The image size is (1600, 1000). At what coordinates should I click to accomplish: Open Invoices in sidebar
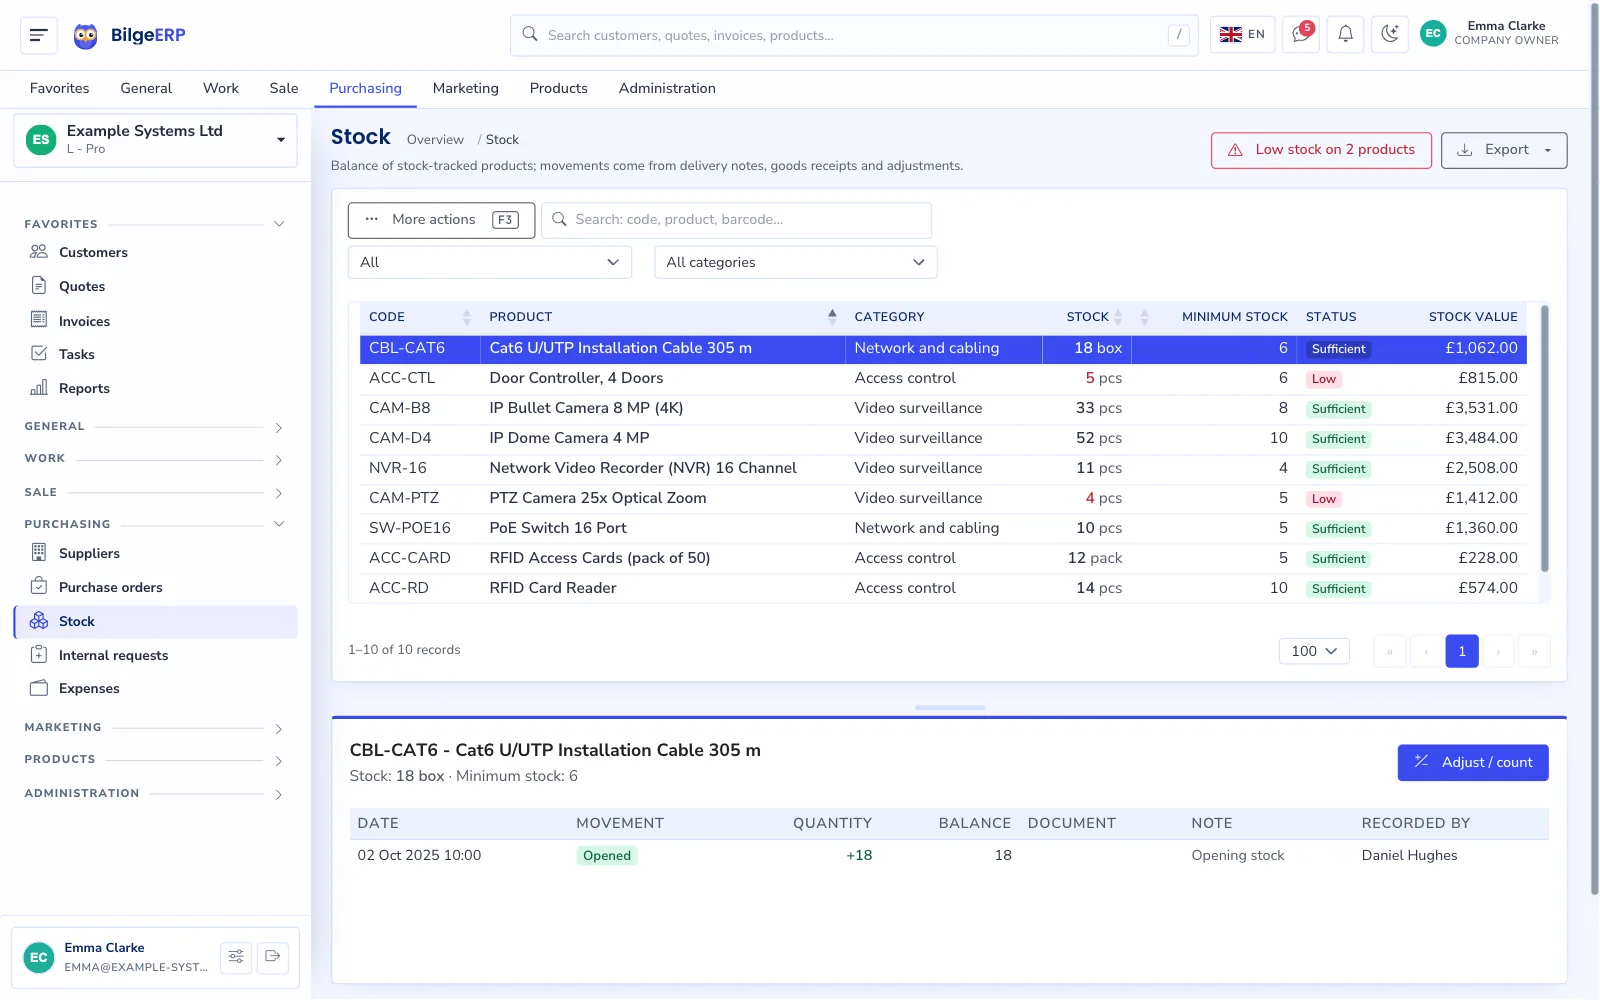(84, 321)
